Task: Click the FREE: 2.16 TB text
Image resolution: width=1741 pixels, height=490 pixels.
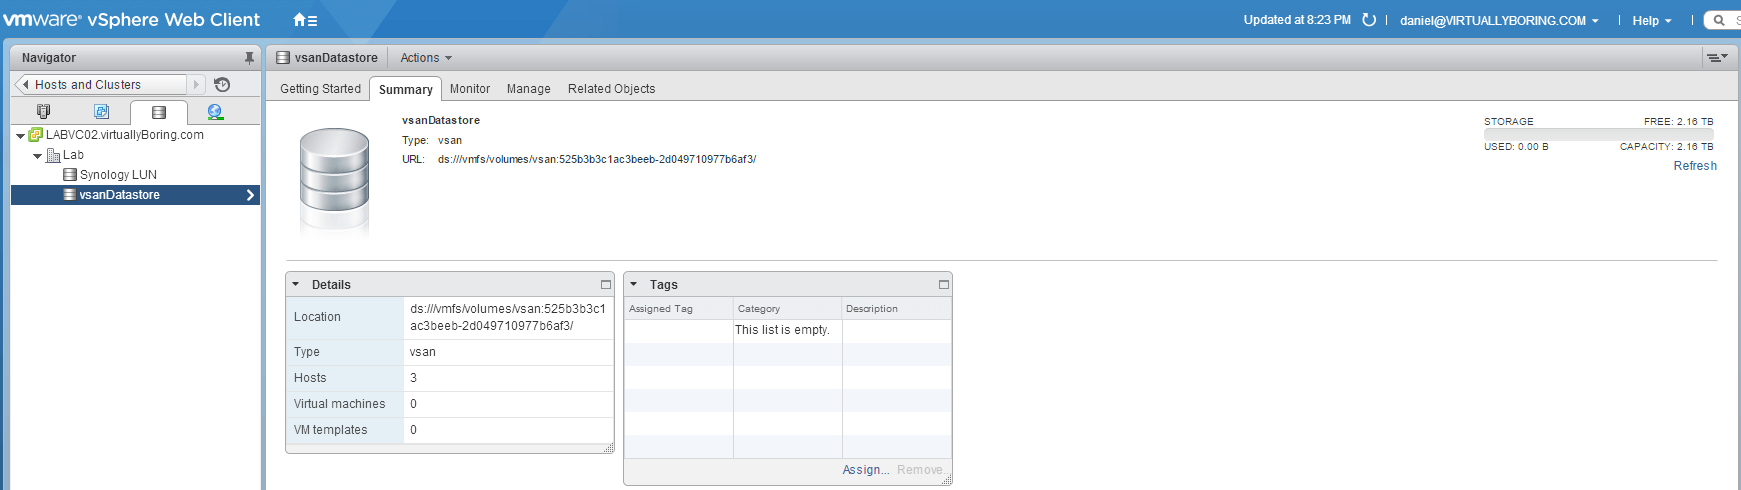Action: (x=1678, y=121)
